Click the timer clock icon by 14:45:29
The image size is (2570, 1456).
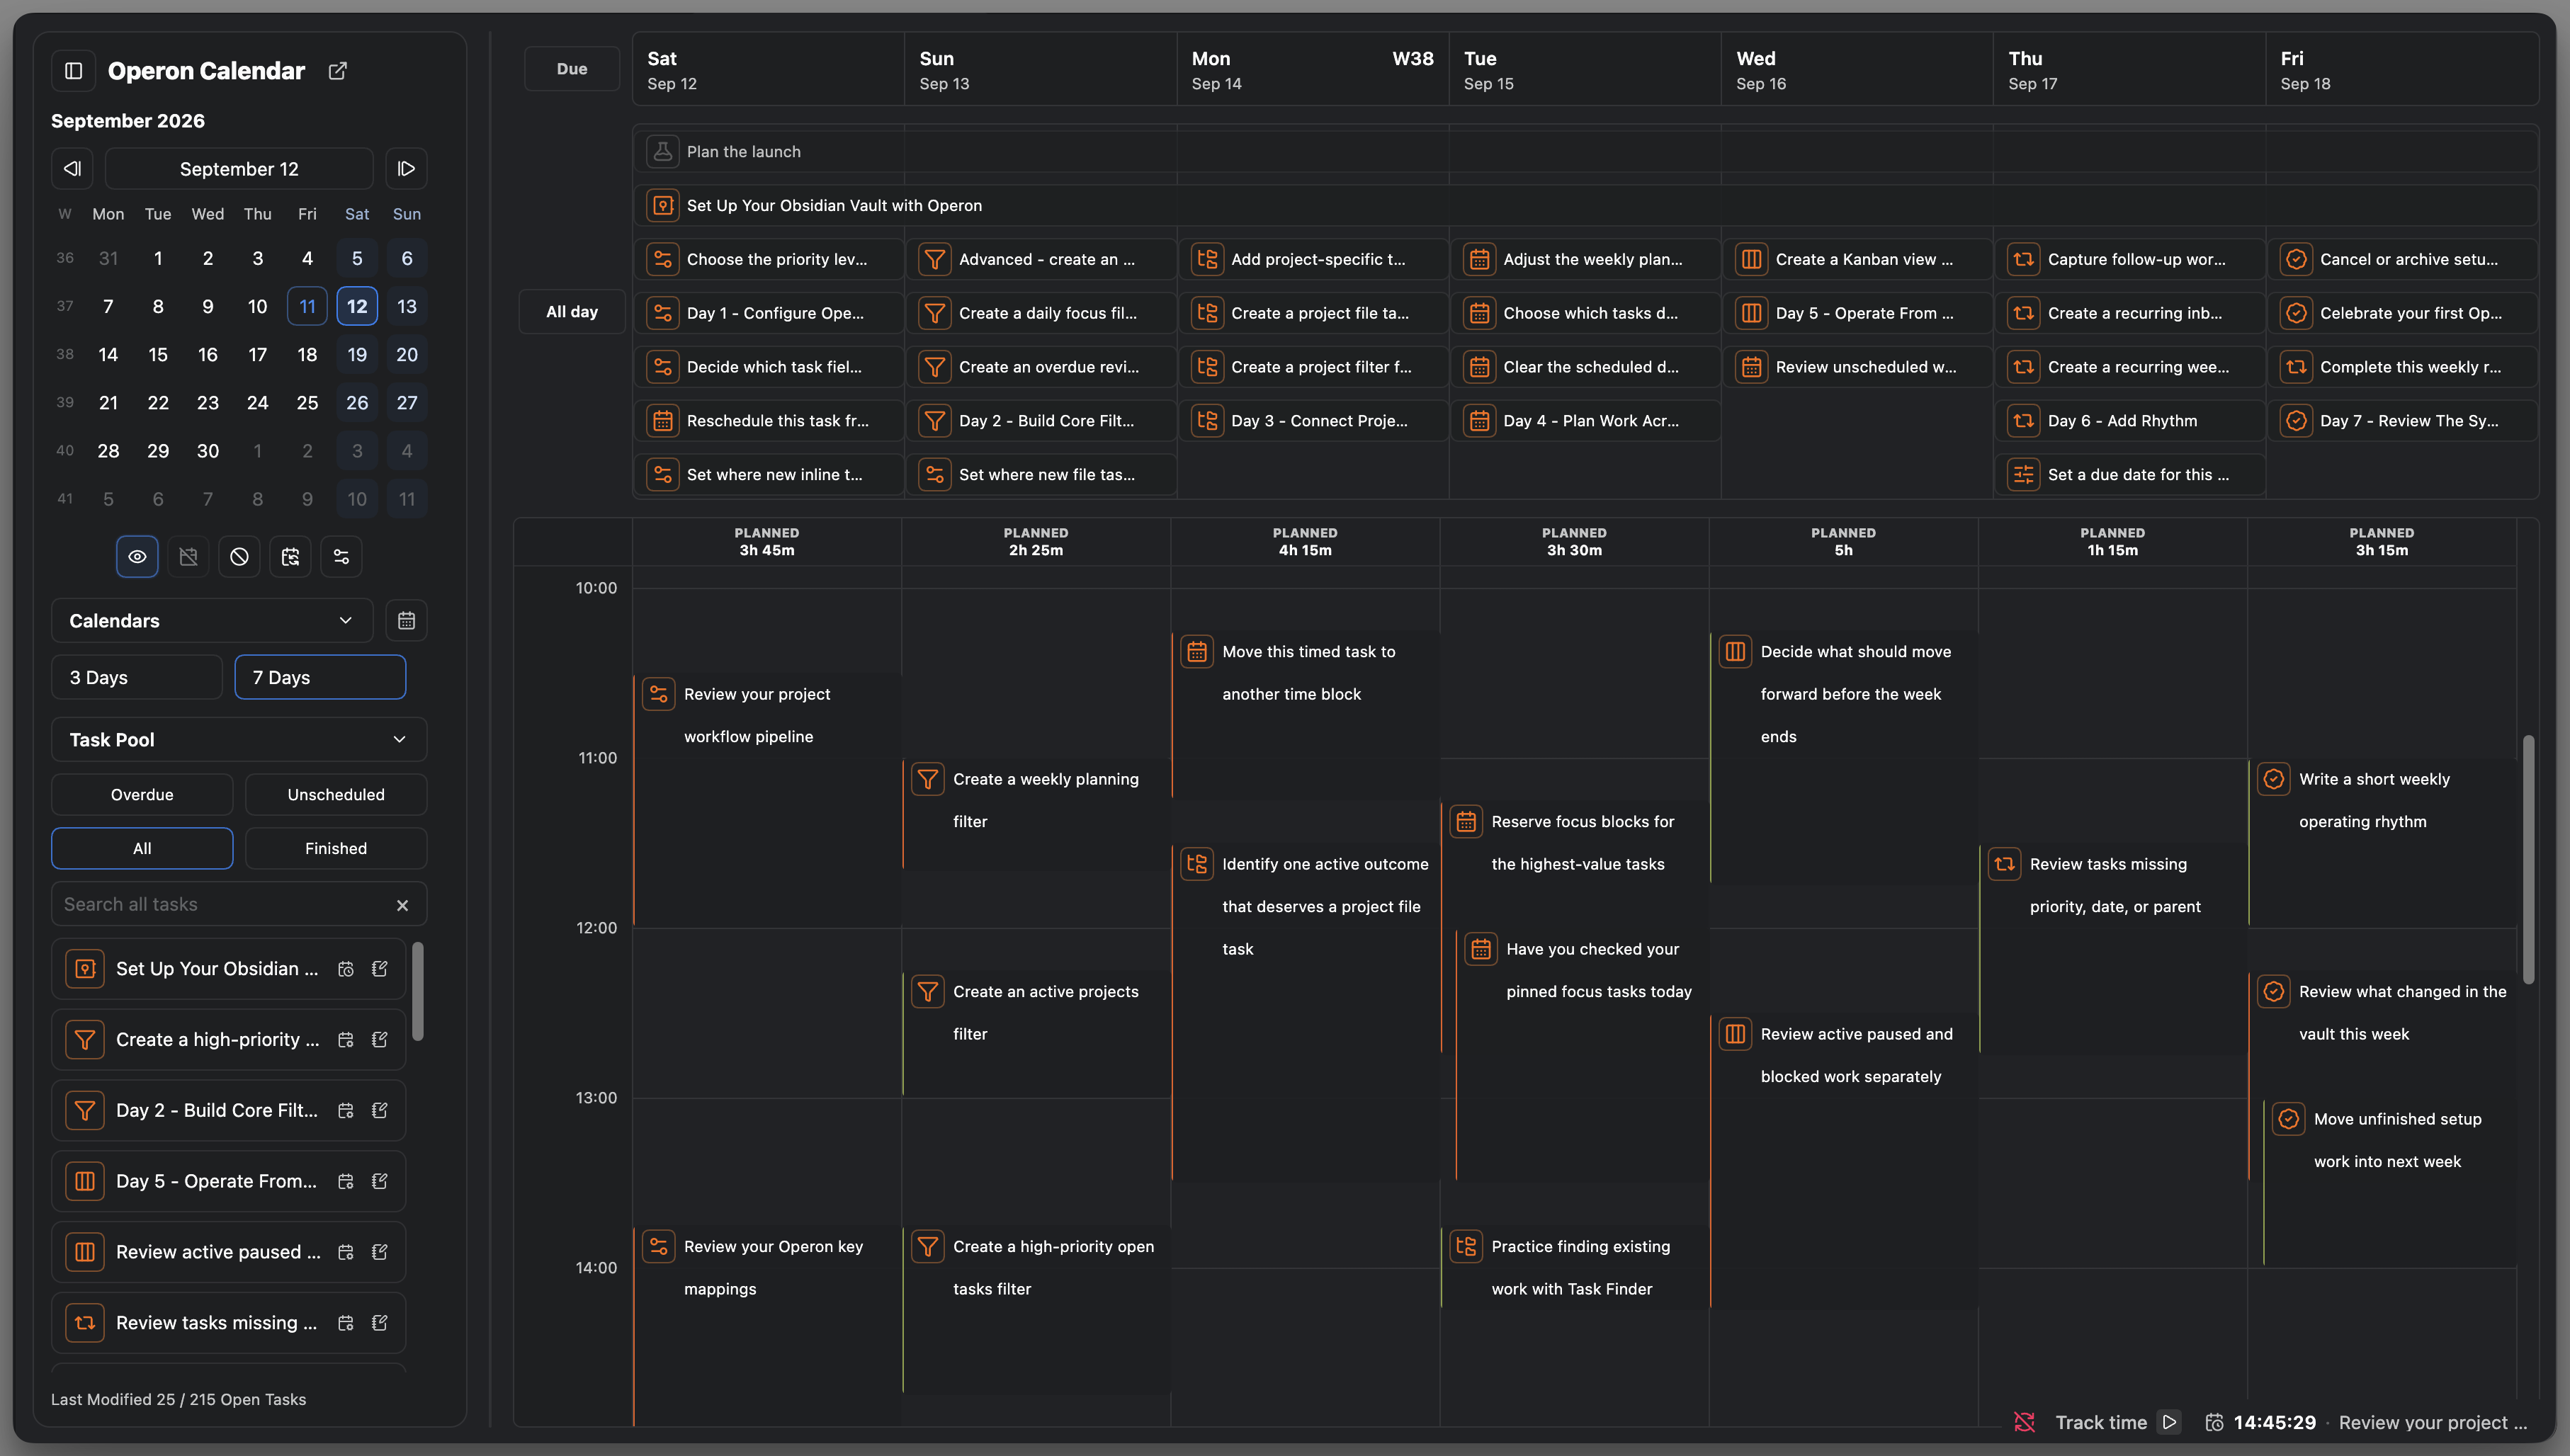[x=2215, y=1422]
